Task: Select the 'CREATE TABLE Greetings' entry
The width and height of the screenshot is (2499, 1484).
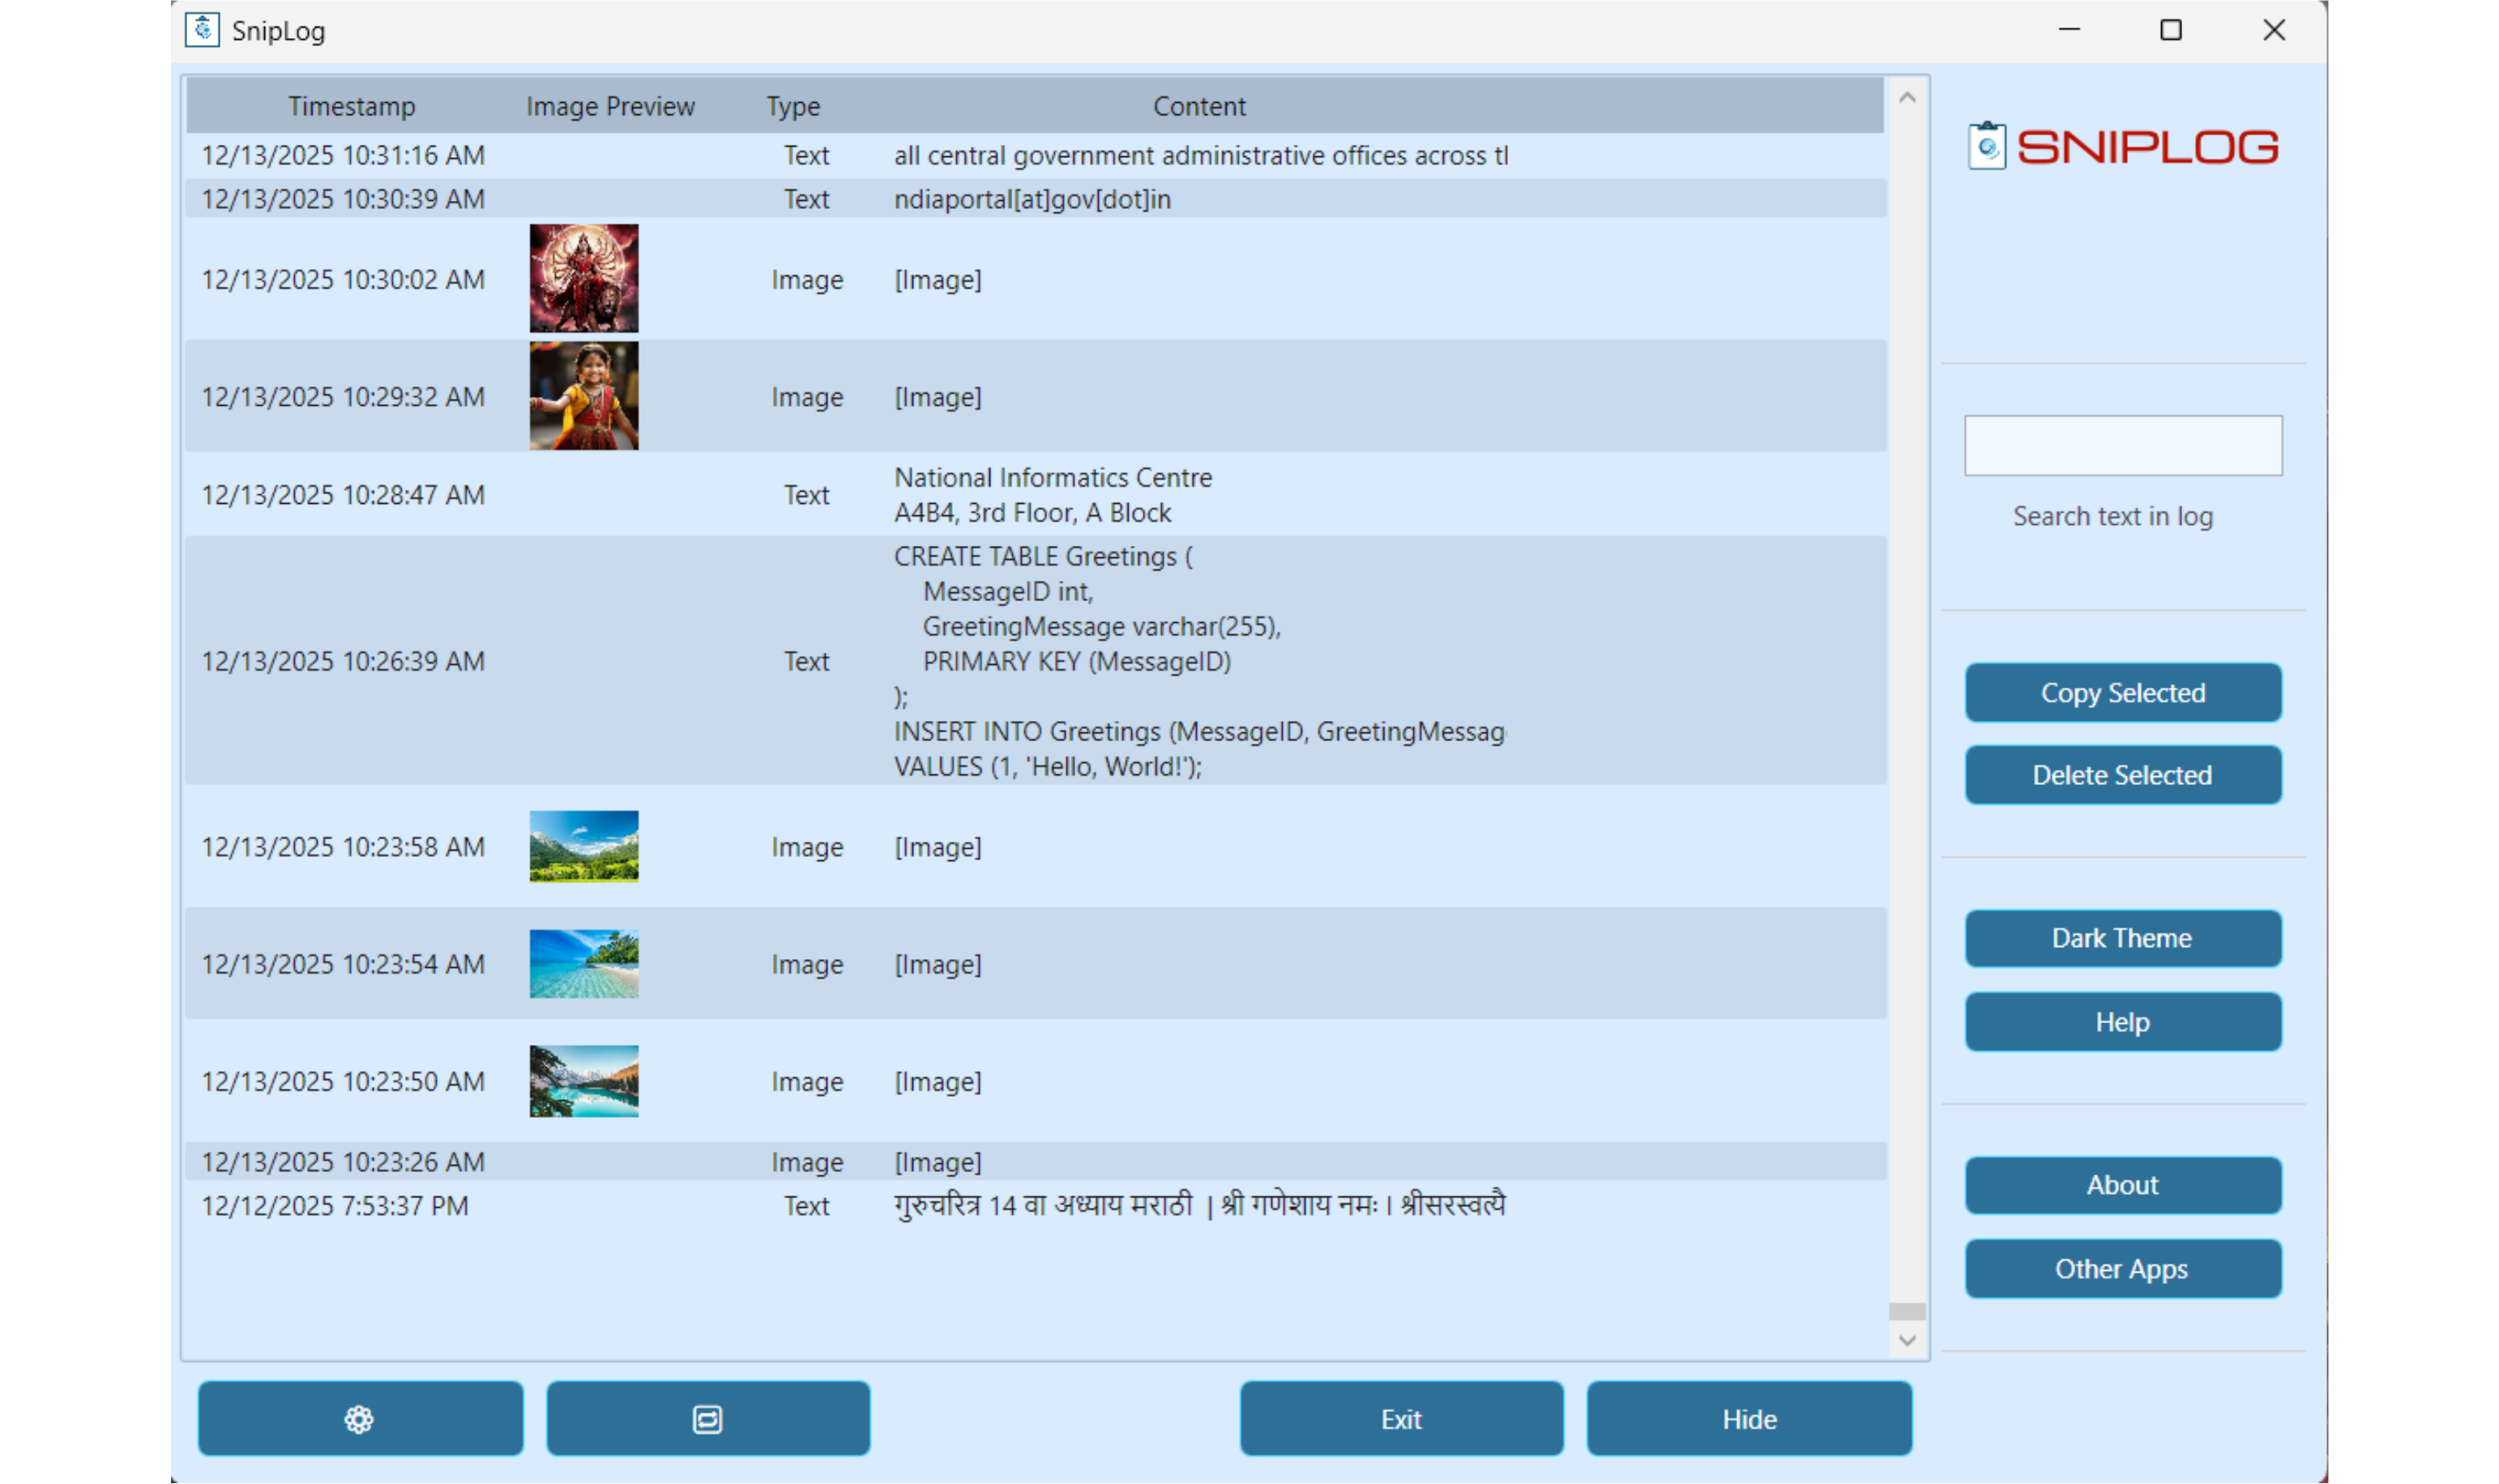Action: 1035,660
